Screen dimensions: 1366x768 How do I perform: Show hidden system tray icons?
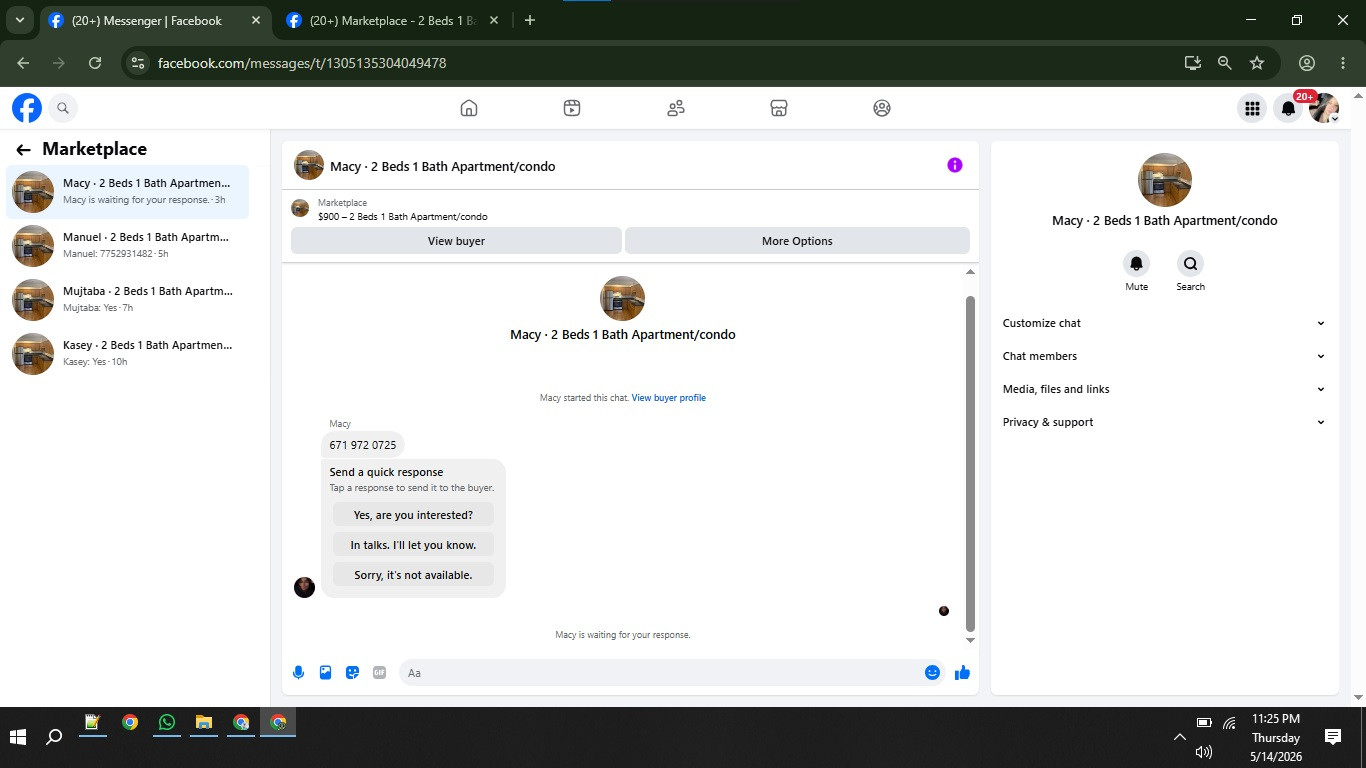pos(1180,737)
